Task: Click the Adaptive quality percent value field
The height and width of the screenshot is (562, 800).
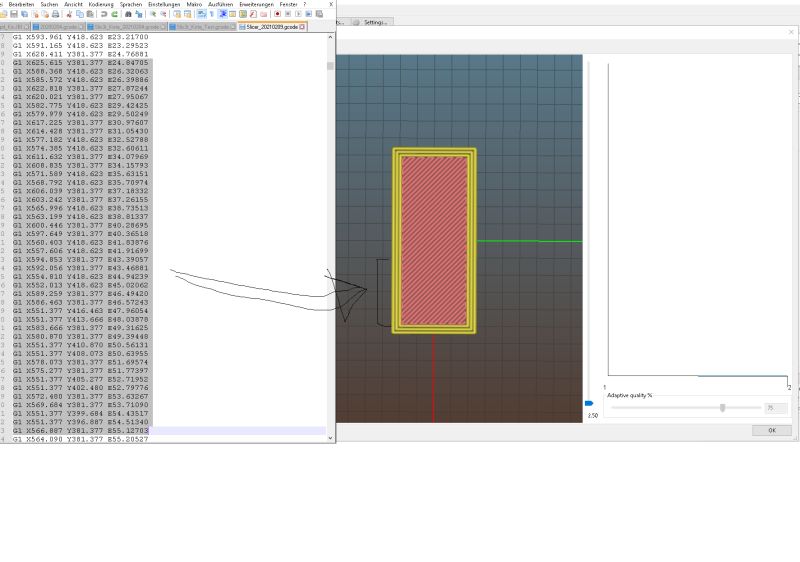Action: [776, 408]
